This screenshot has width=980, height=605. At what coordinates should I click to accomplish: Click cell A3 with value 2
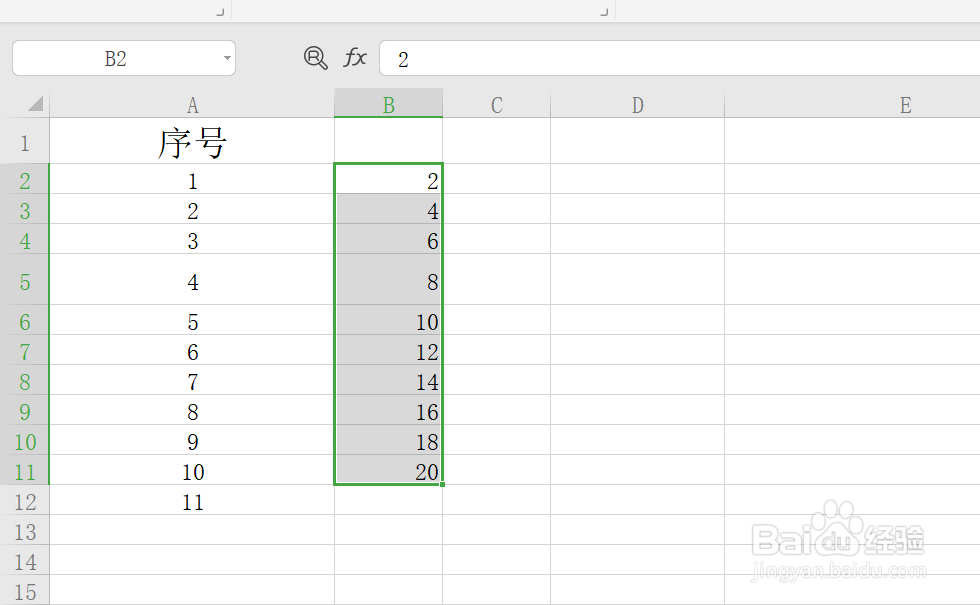pyautogui.click(x=192, y=209)
